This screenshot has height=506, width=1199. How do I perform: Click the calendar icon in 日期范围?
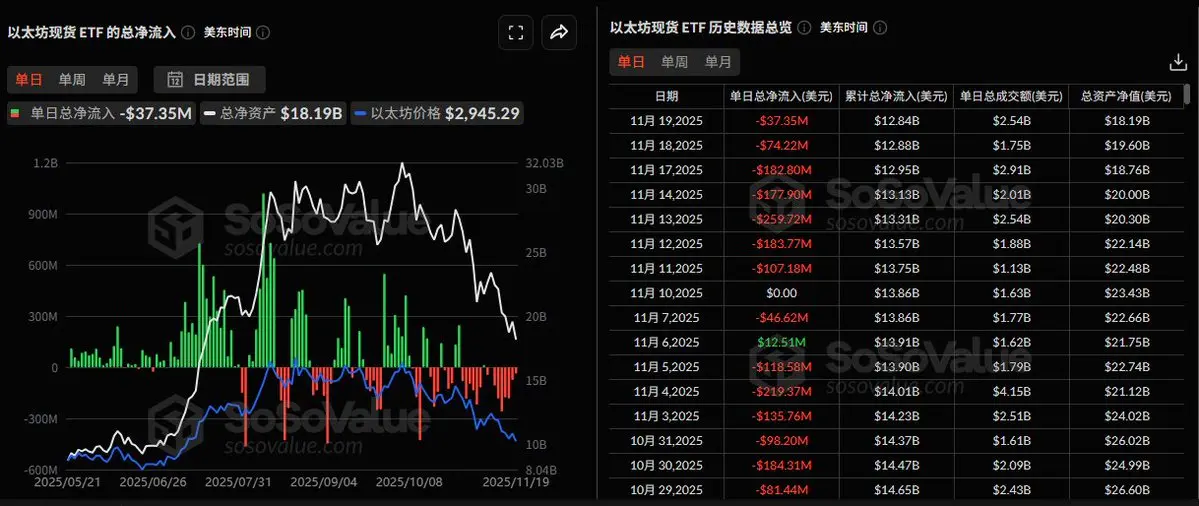[x=175, y=79]
